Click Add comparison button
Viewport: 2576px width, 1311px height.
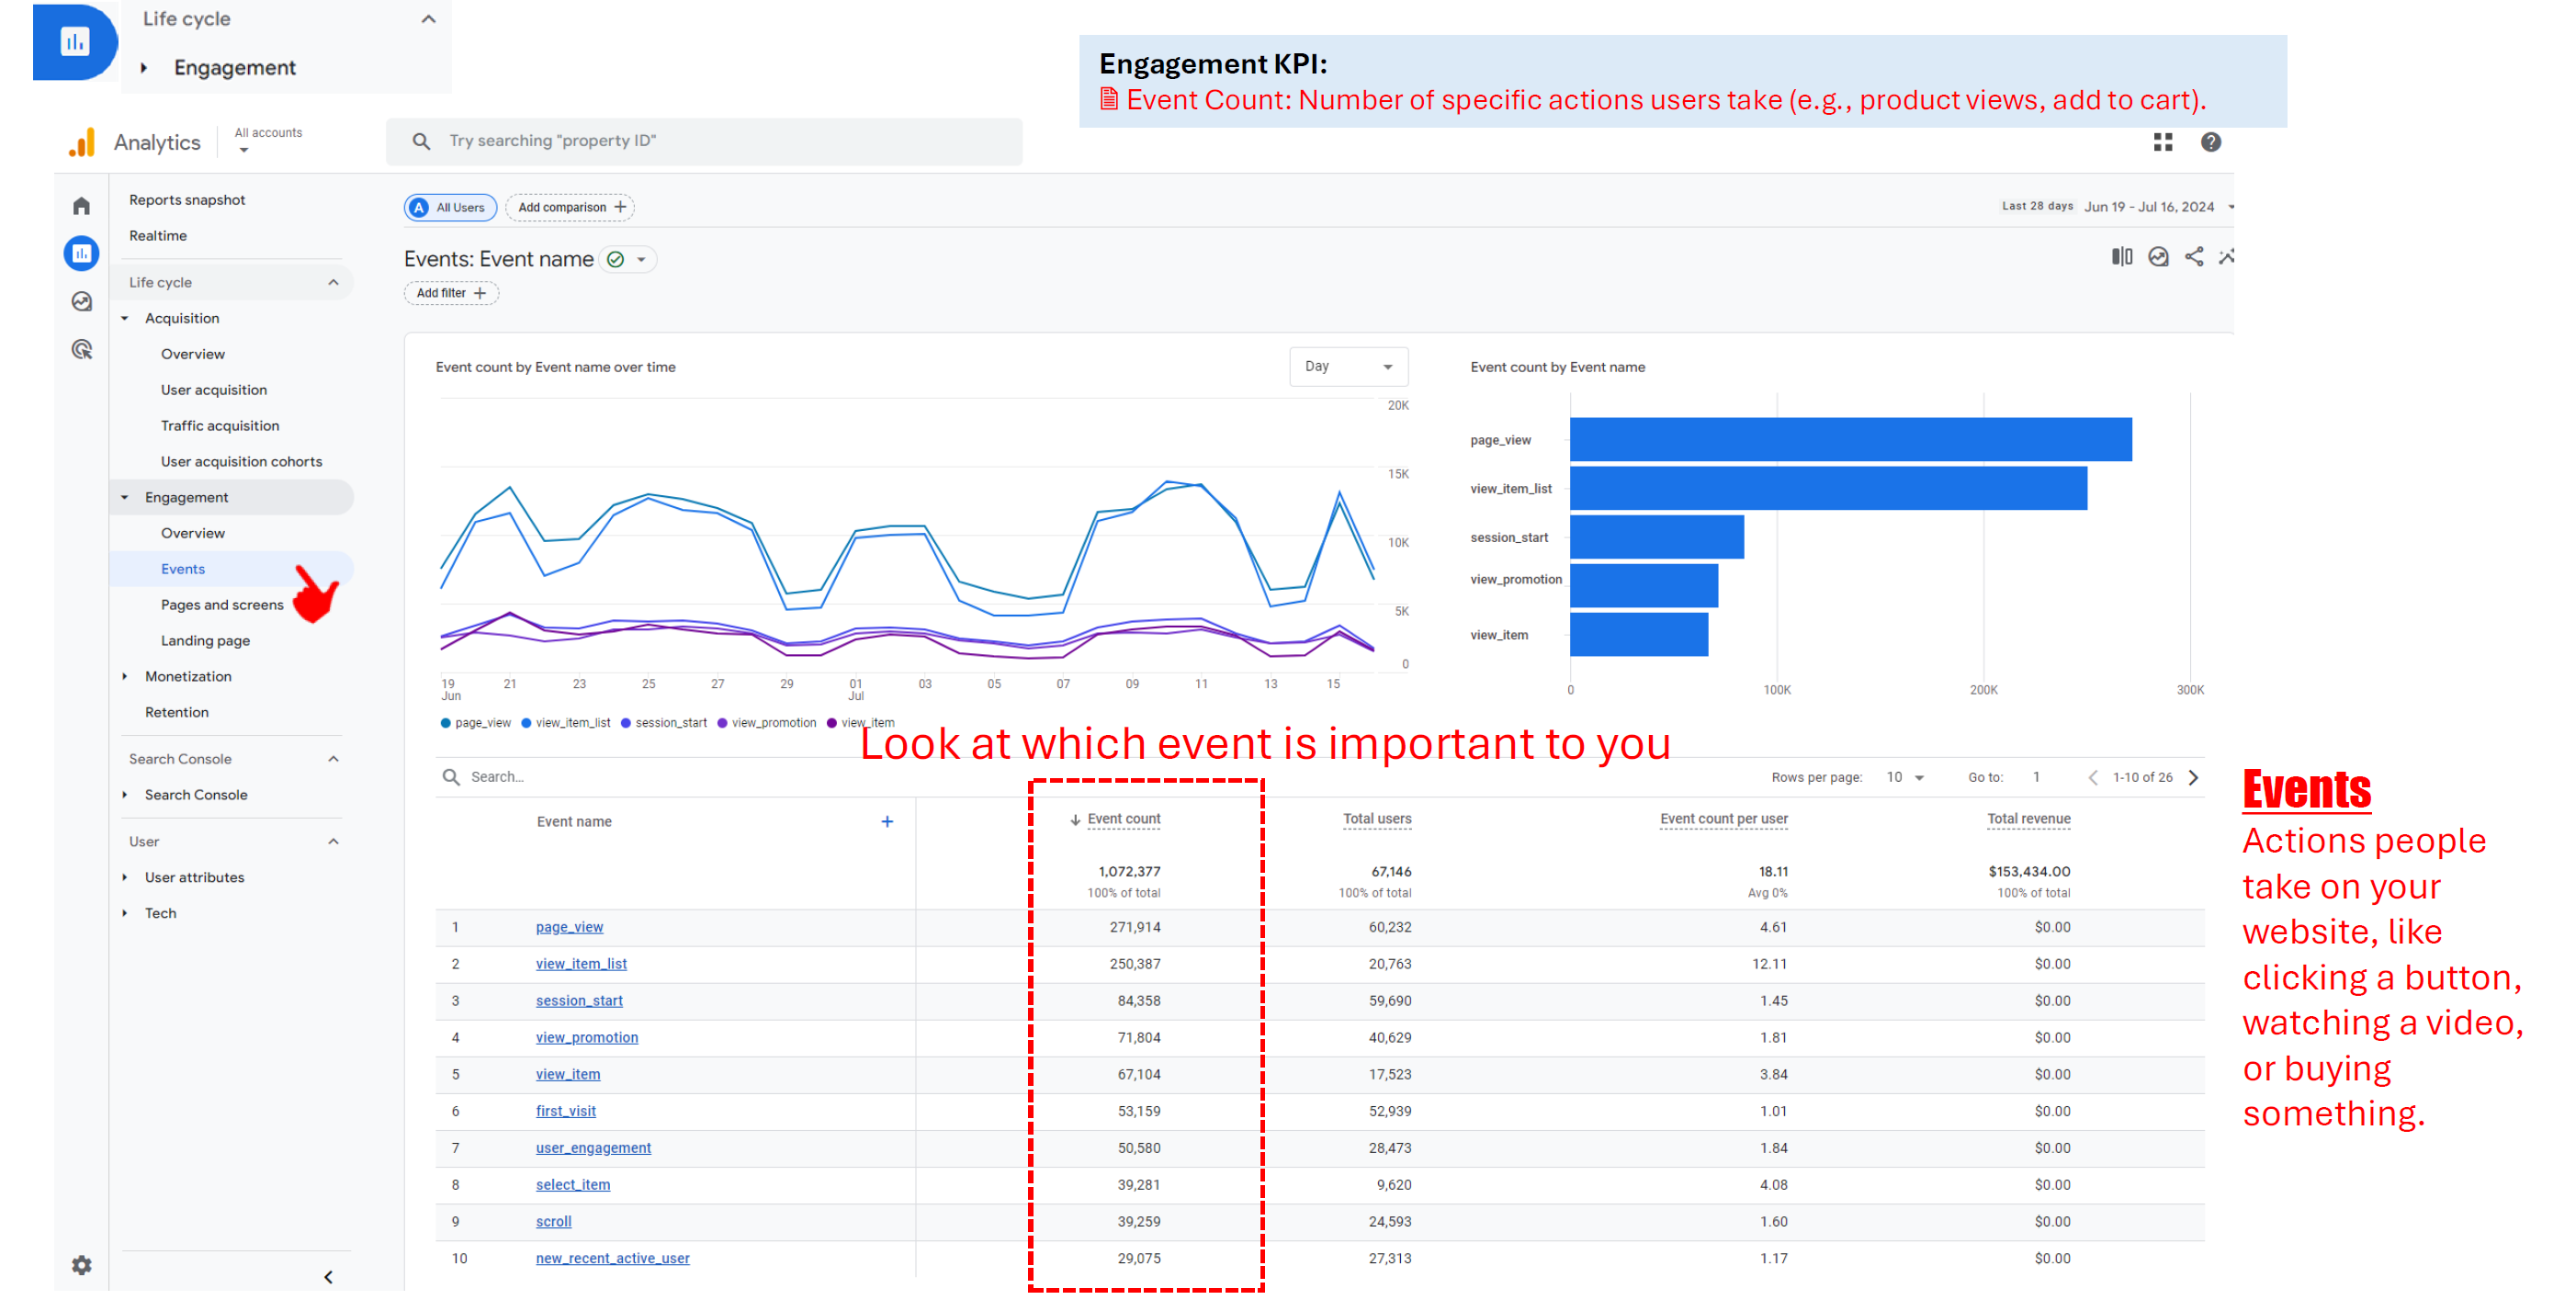pyautogui.click(x=570, y=207)
